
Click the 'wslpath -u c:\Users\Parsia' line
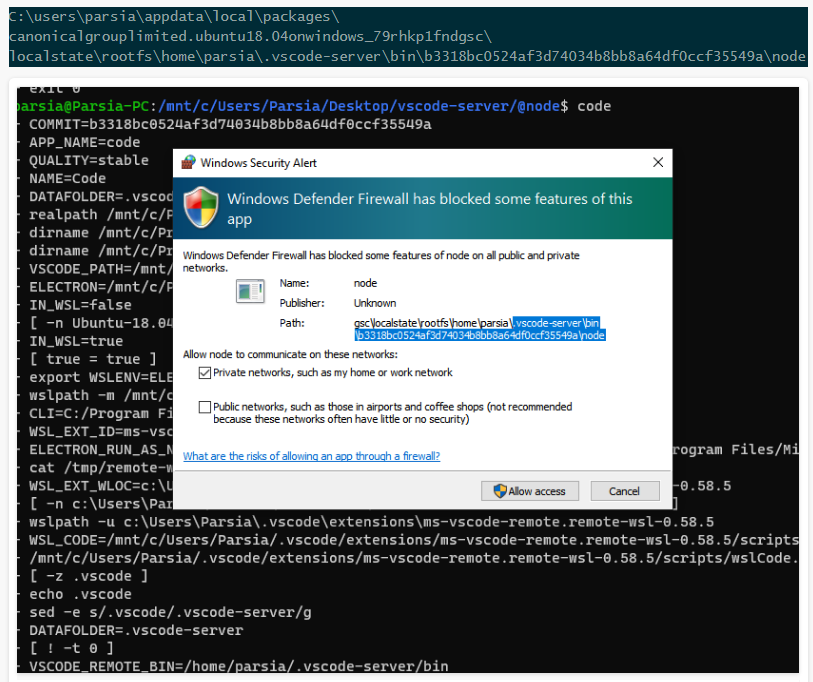point(371,522)
